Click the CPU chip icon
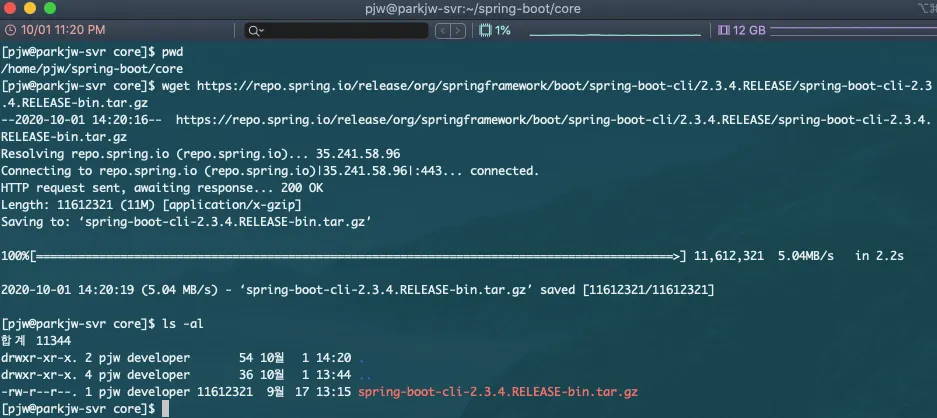937x418 pixels. (x=485, y=30)
